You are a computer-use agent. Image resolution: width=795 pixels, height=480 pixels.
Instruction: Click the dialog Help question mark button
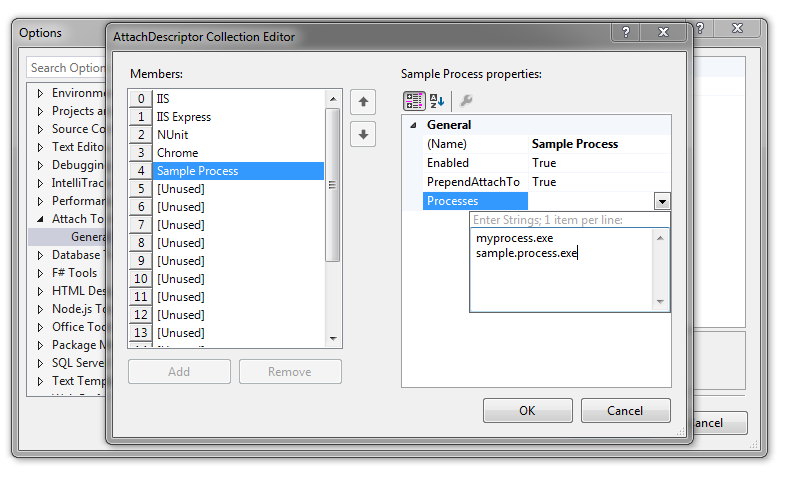click(x=626, y=34)
